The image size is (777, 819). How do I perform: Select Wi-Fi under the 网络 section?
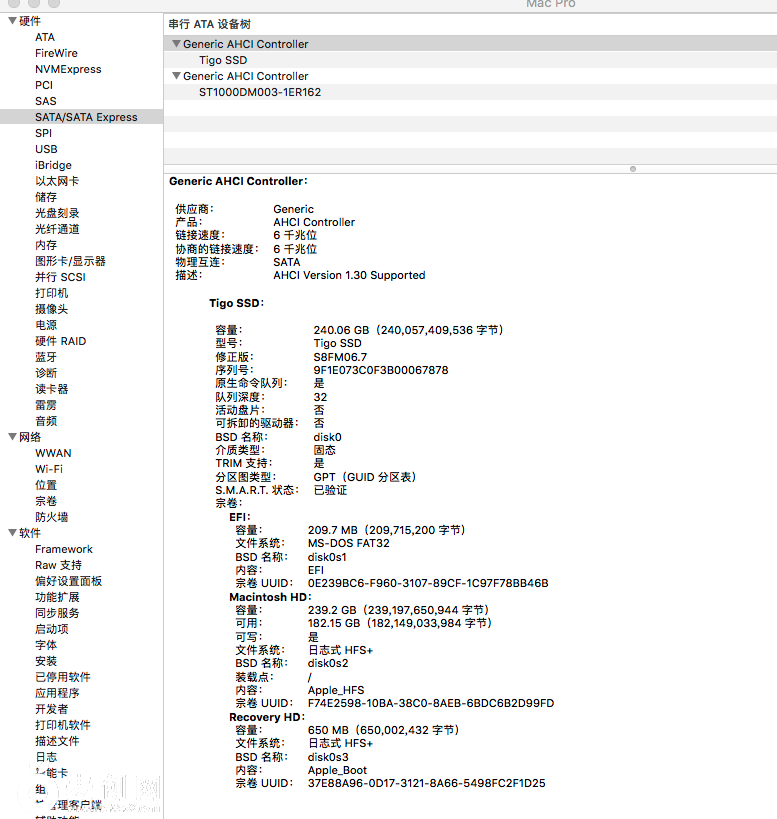49,469
